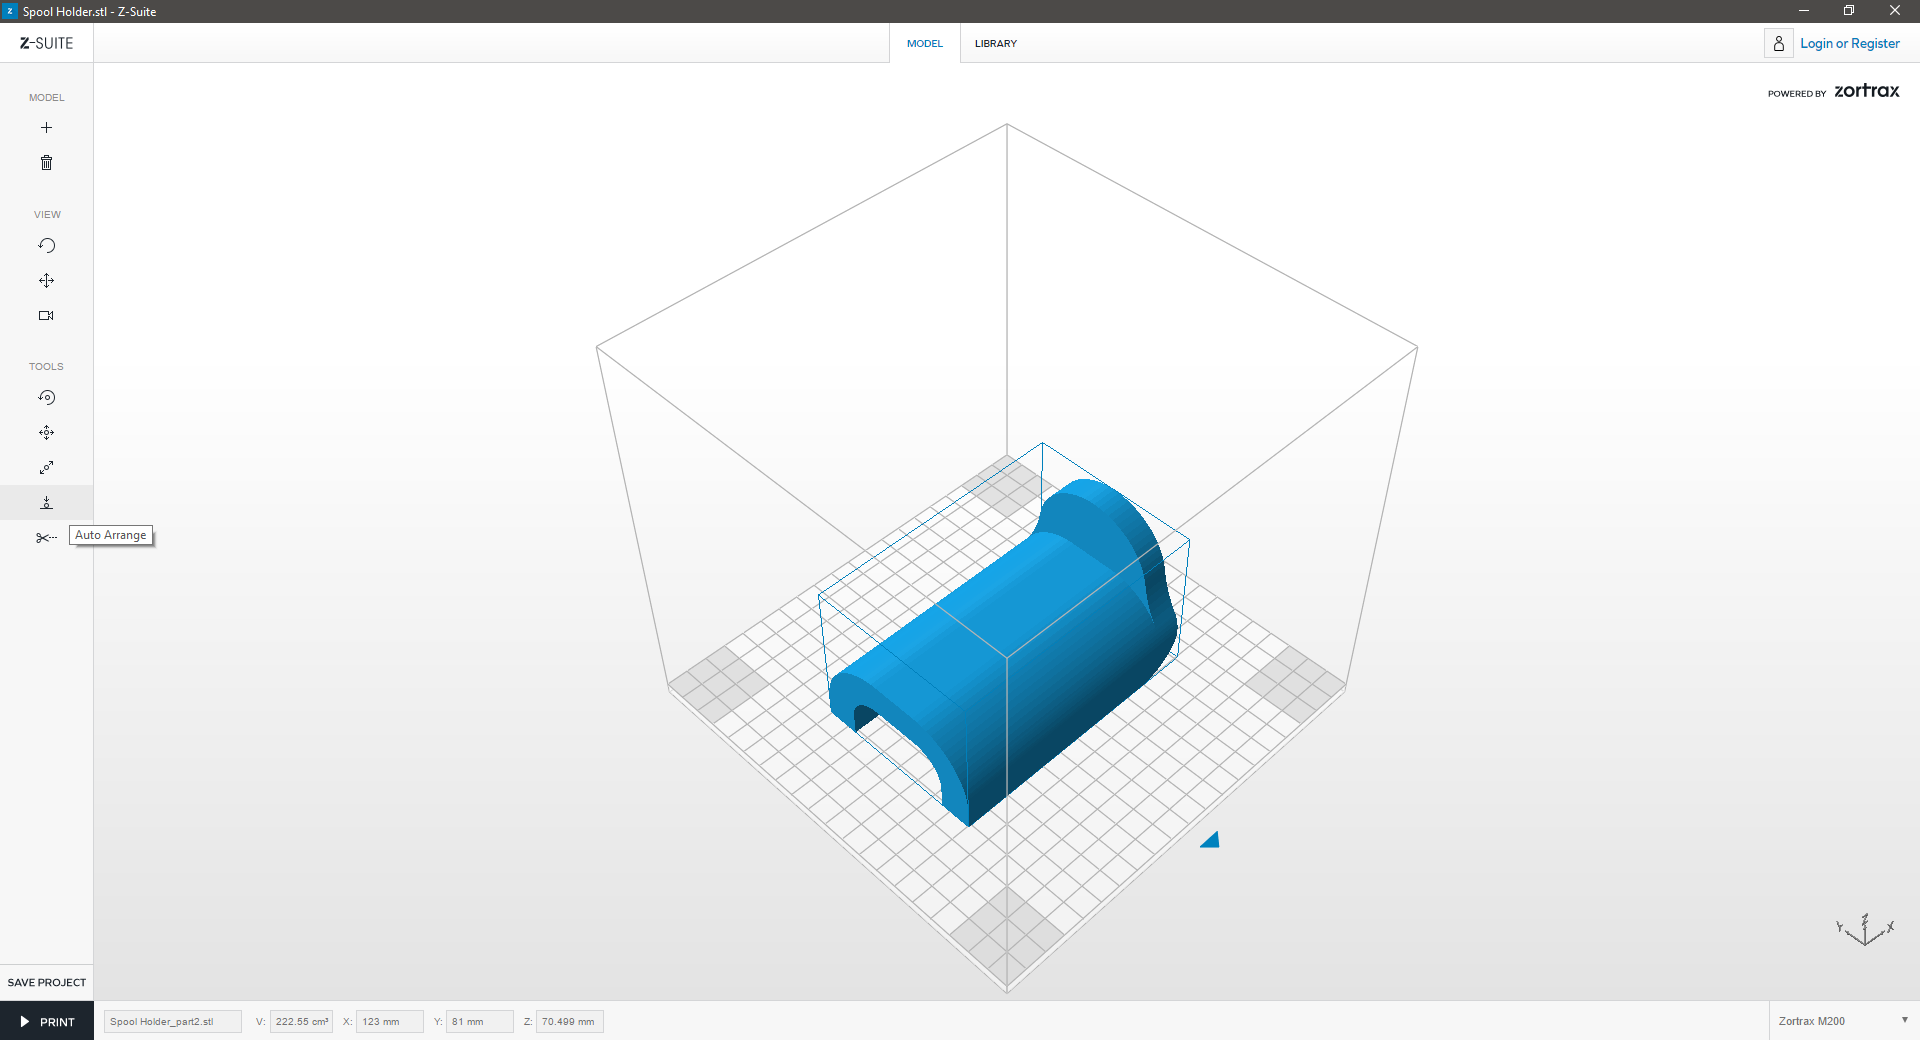The width and height of the screenshot is (1920, 1040).
Task: Select the rotate model tool
Action: pyautogui.click(x=46, y=398)
